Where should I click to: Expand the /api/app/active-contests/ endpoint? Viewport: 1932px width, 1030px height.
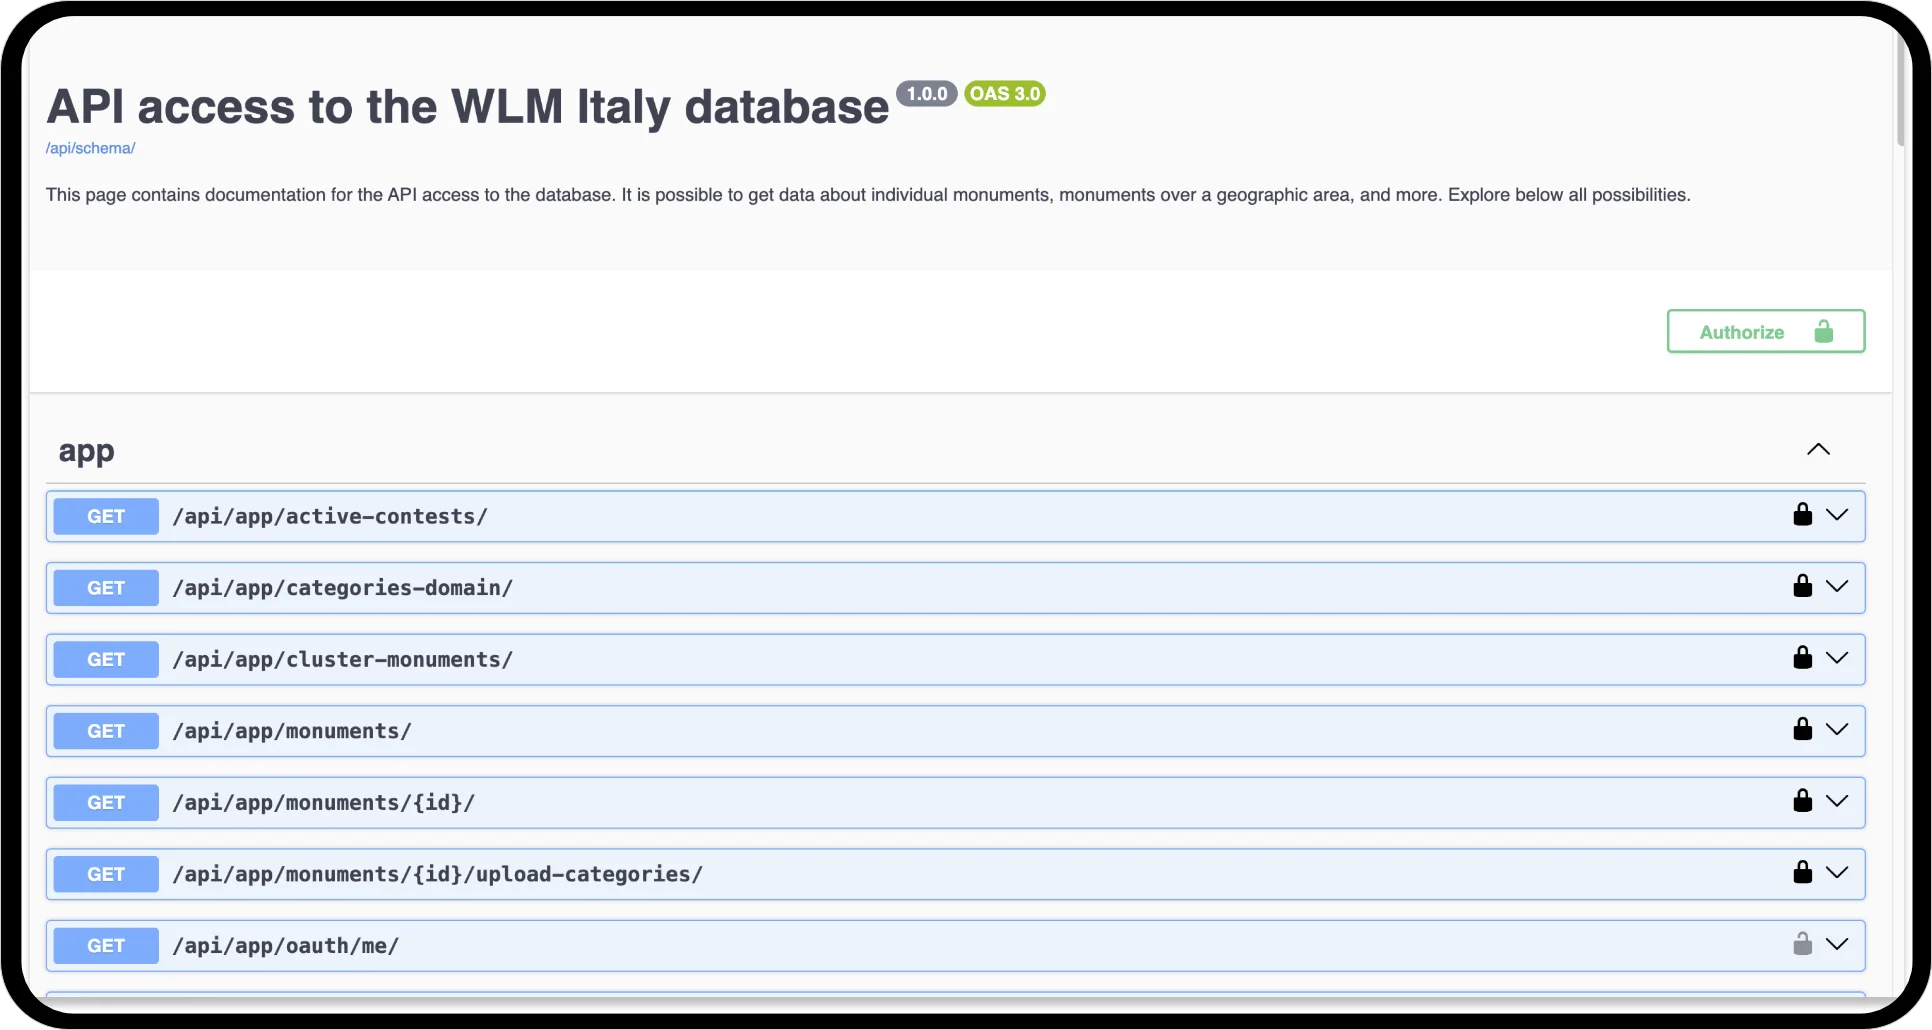[1838, 514]
